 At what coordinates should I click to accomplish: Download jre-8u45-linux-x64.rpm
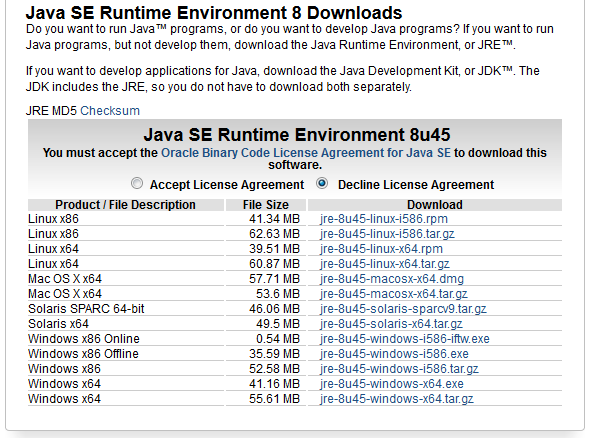tap(381, 249)
